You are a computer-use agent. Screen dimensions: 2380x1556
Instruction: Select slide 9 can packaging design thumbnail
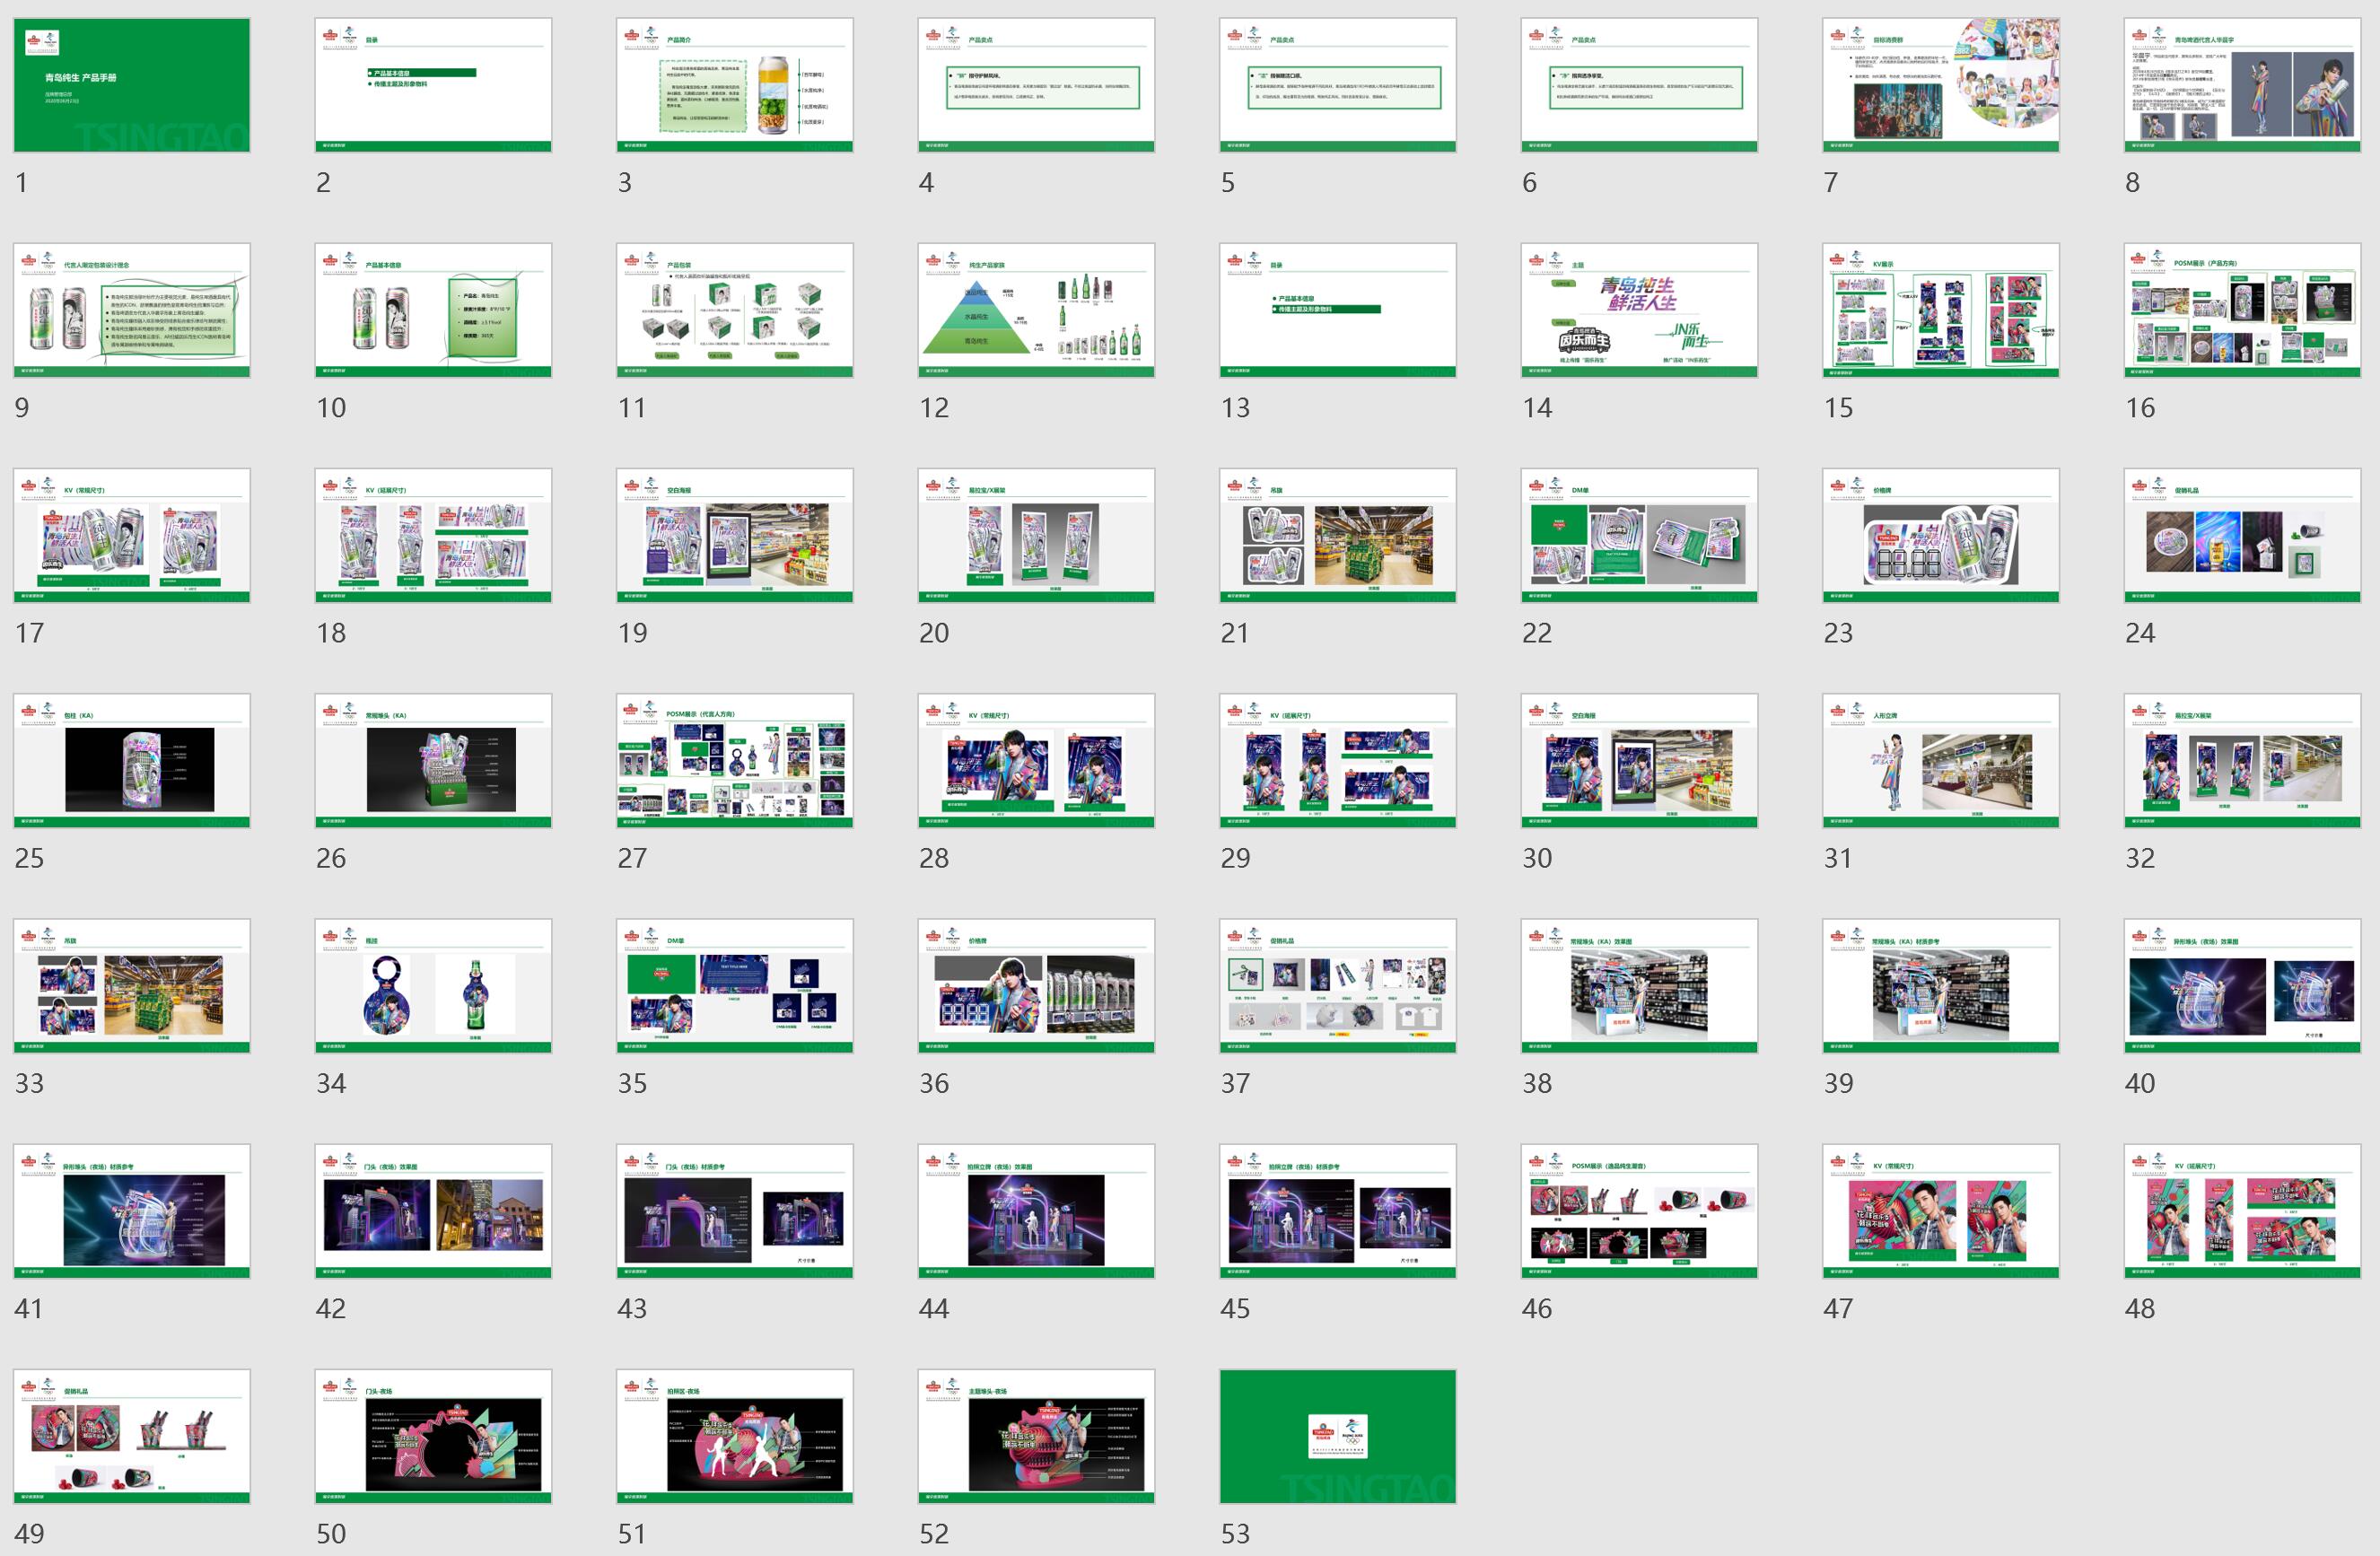132,310
